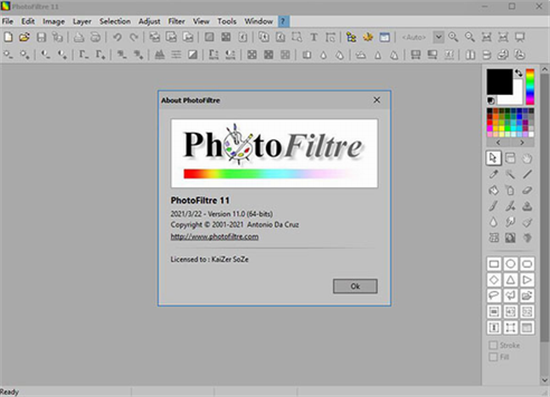Select the Pipette eyedropper tool
Viewport: 550px width, 397px height.
[x=494, y=174]
